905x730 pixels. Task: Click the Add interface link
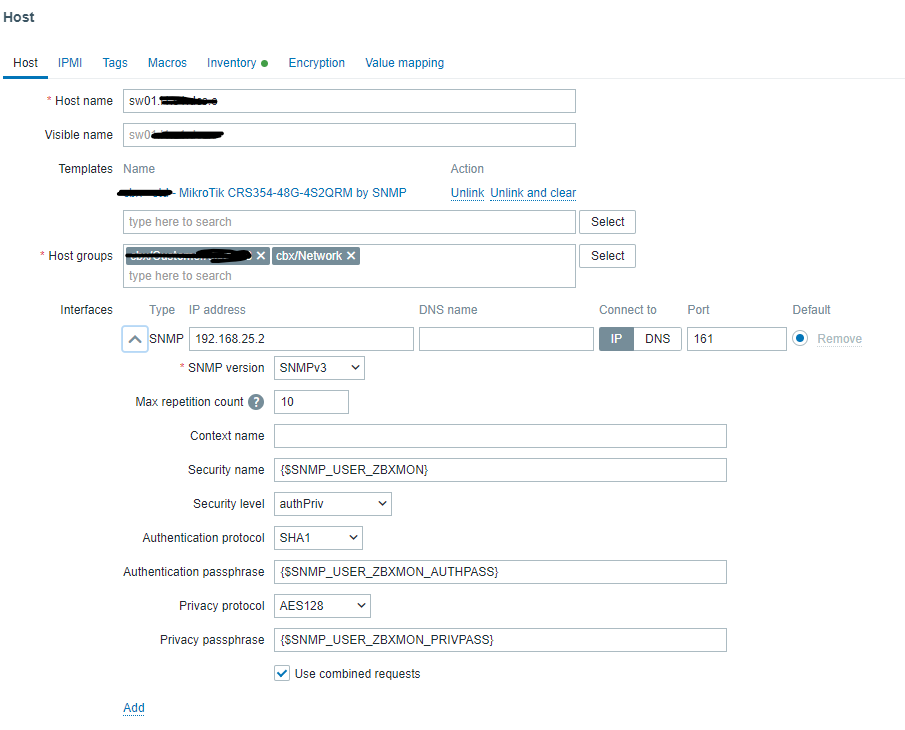tap(133, 708)
